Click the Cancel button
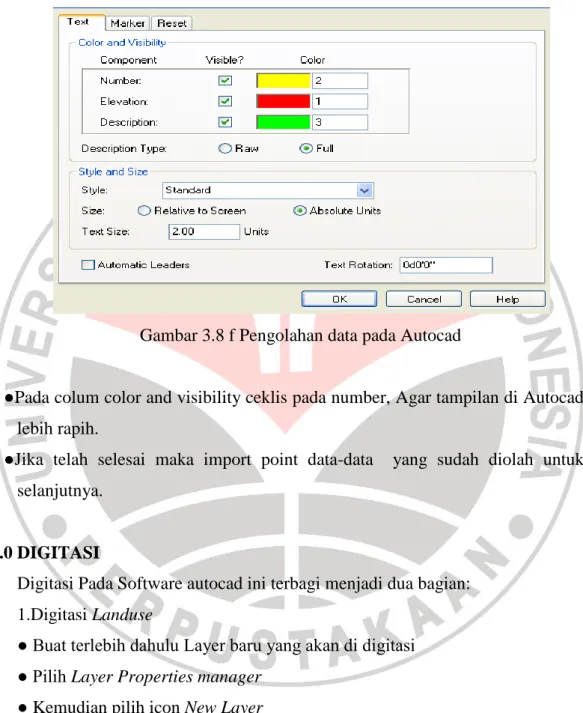This screenshot has width=583, height=713. click(x=424, y=299)
